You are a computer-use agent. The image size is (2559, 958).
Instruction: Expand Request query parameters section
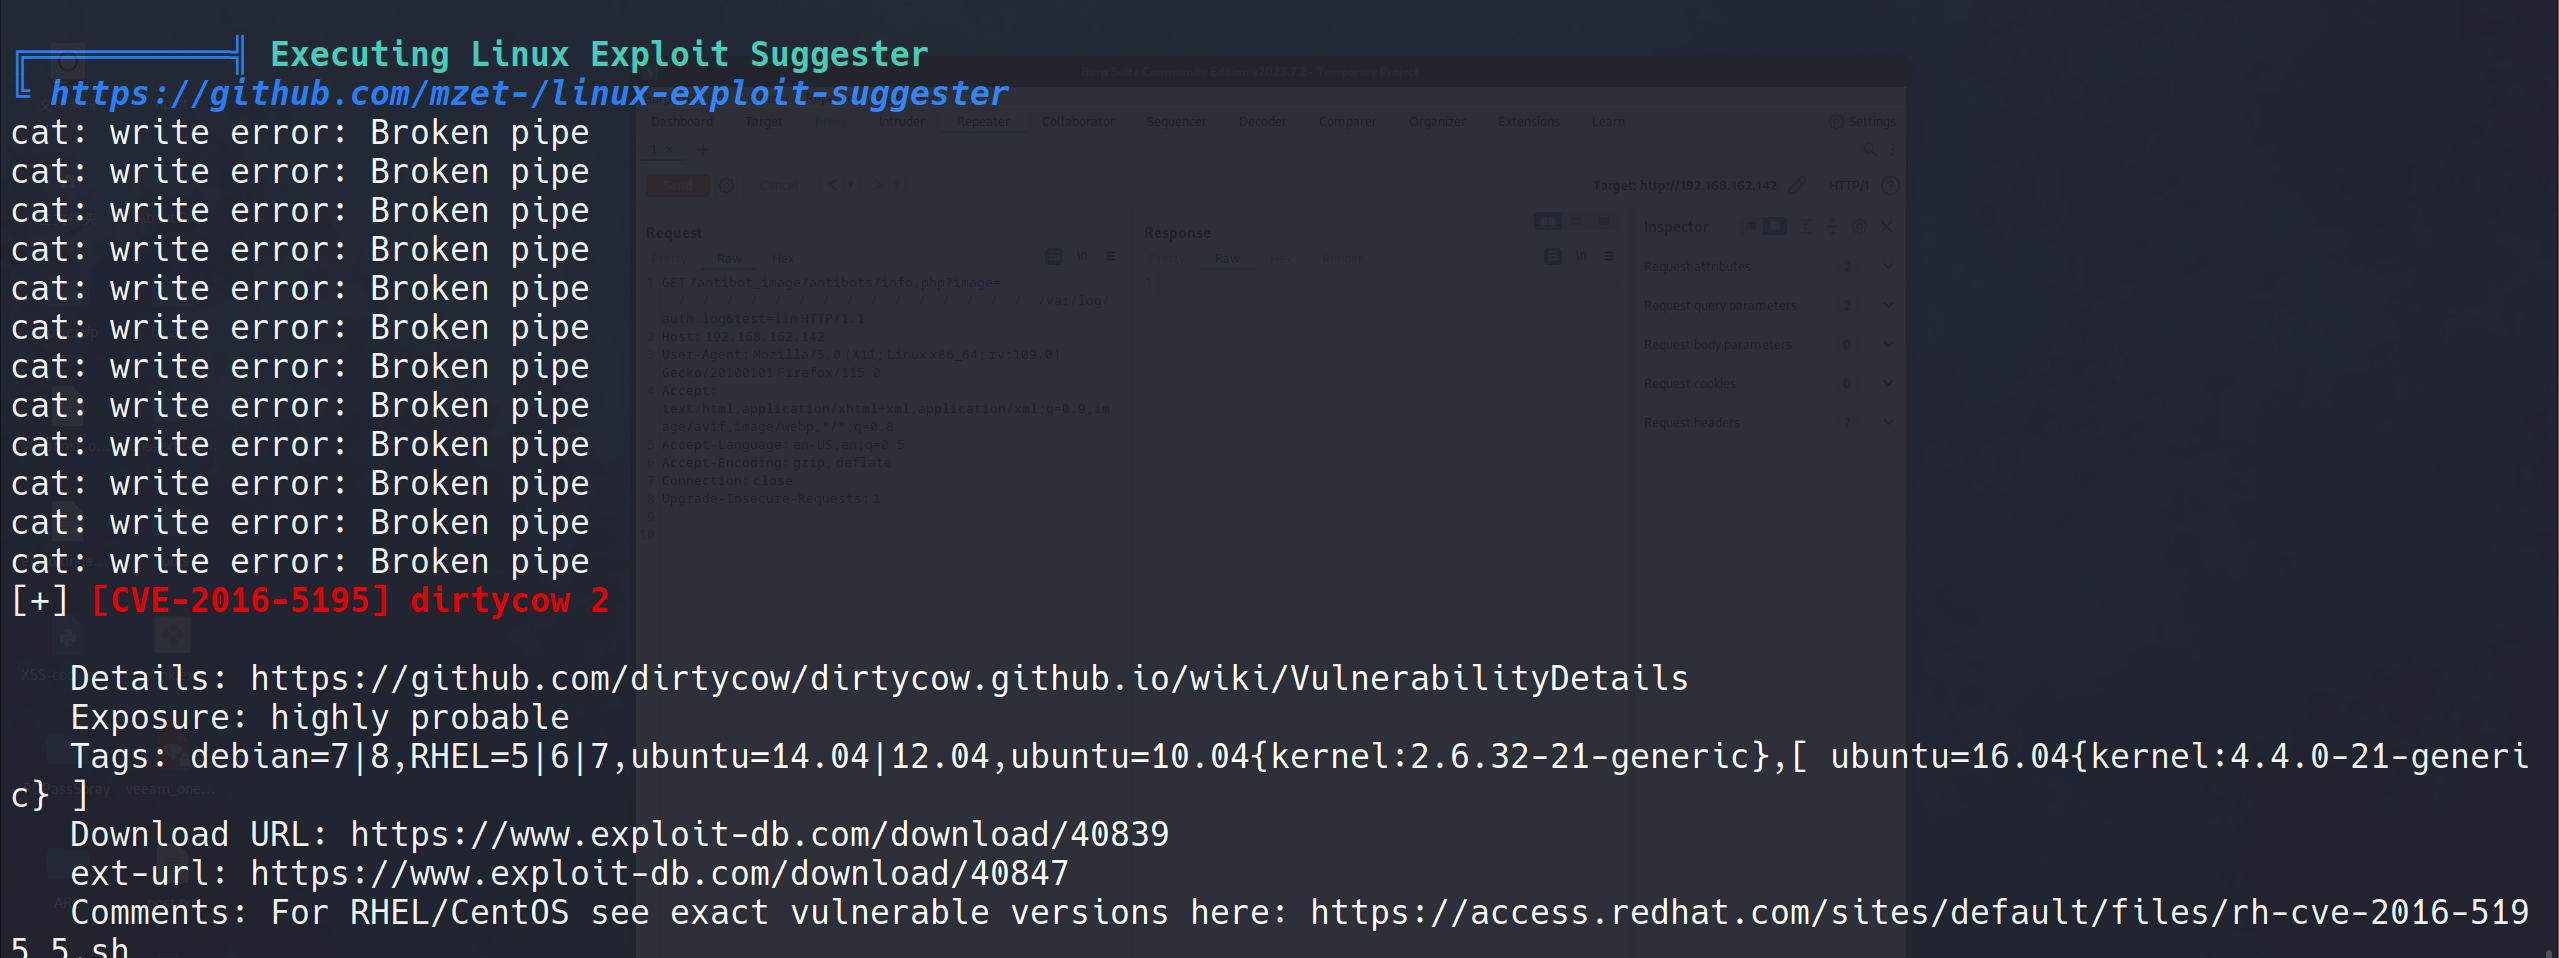pyautogui.click(x=1888, y=305)
